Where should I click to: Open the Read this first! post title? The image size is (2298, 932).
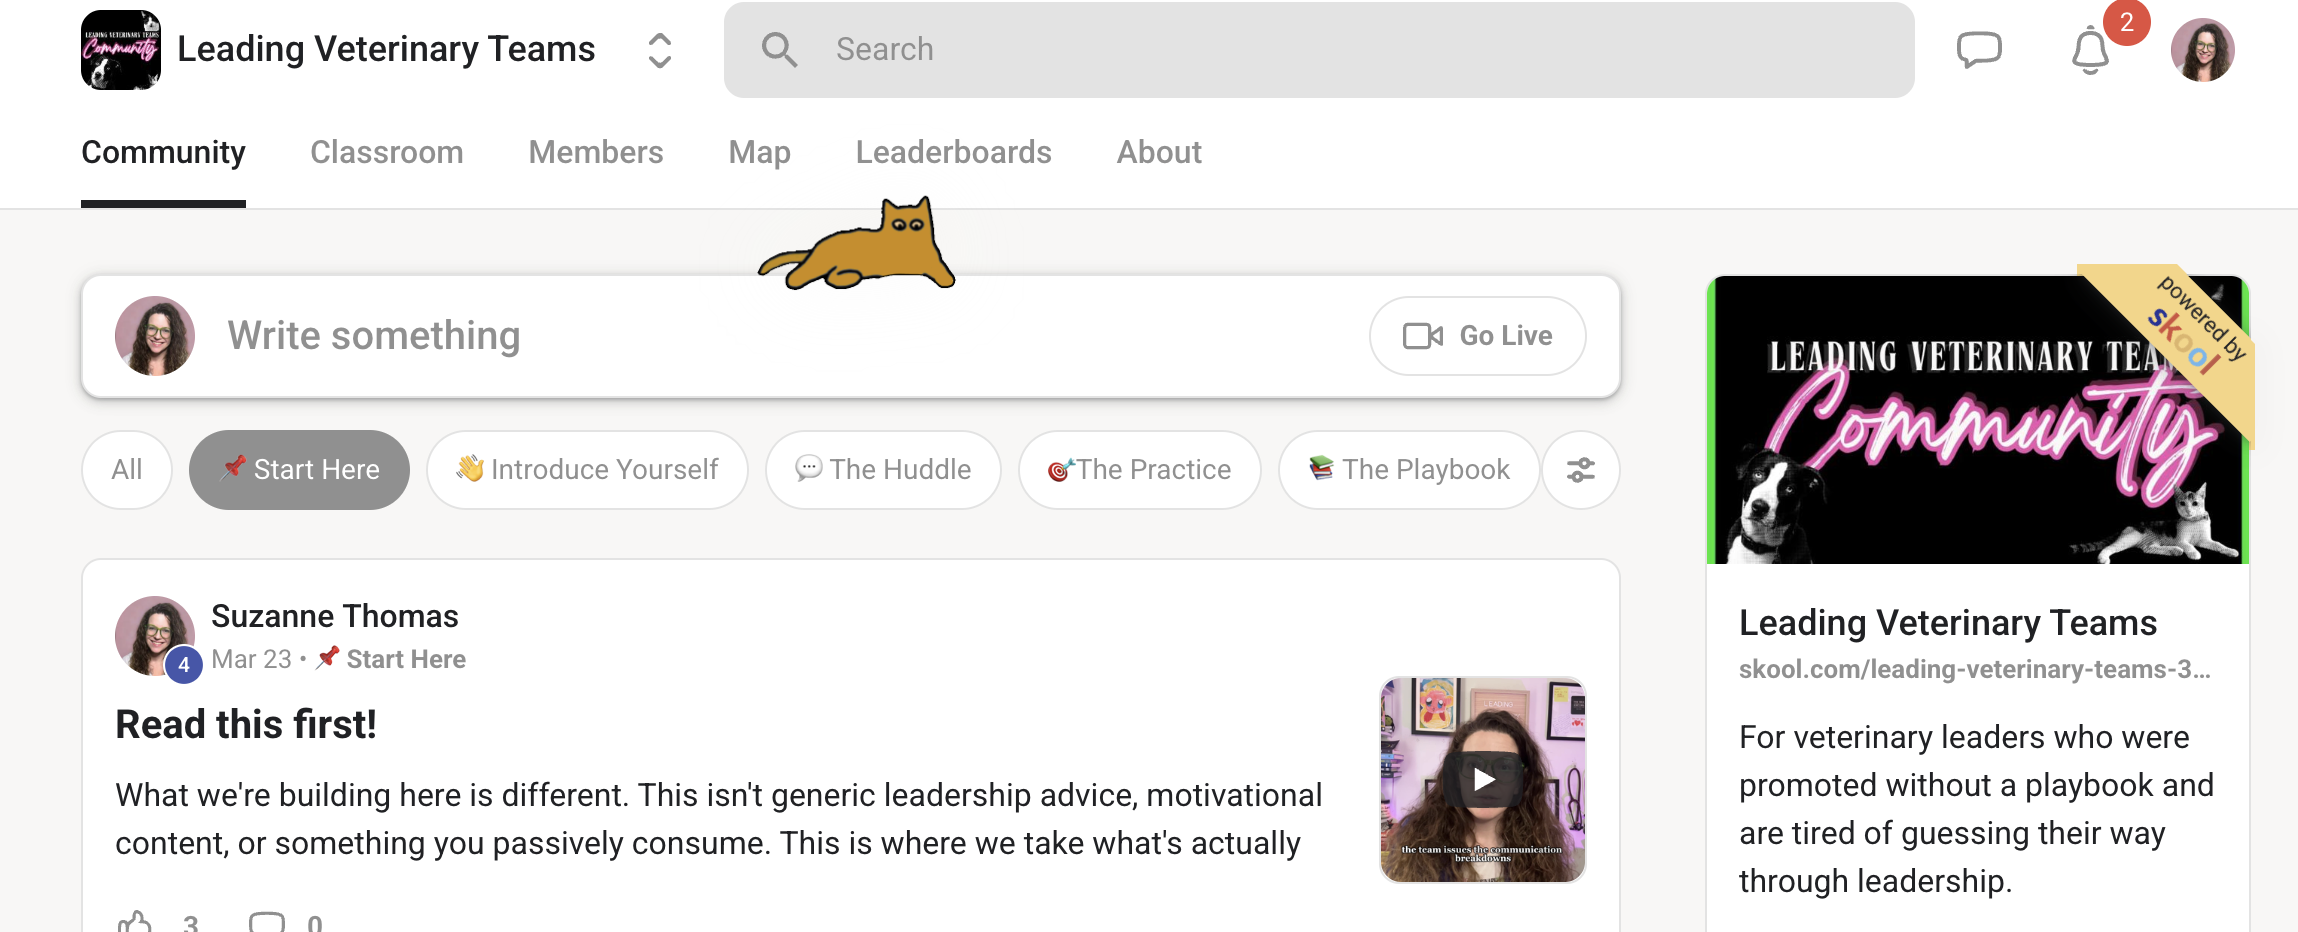(x=246, y=724)
